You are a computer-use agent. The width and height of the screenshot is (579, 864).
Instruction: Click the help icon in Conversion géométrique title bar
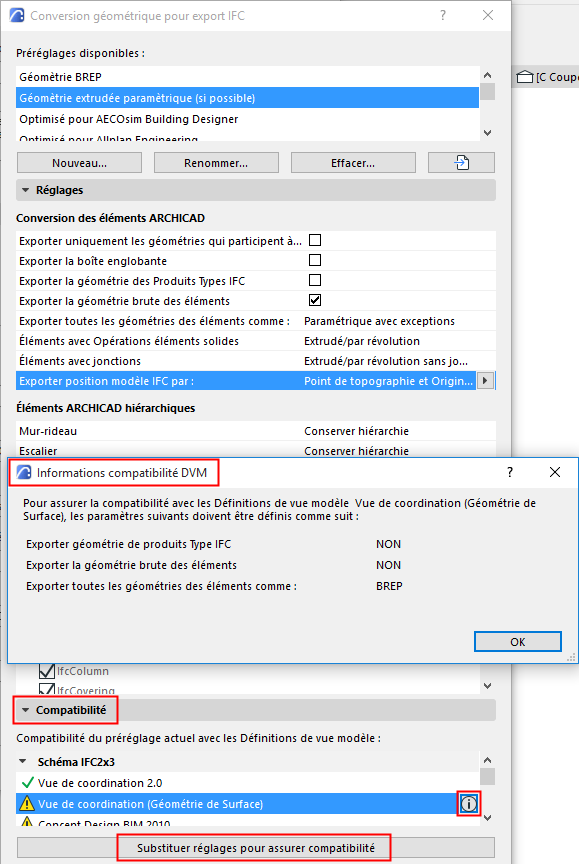(x=442, y=15)
